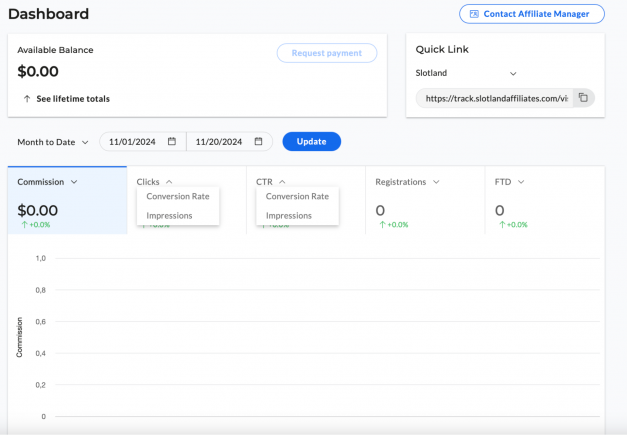Click the up arrow beside lifetime totals
Image resolution: width=627 pixels, height=435 pixels.
click(27, 99)
